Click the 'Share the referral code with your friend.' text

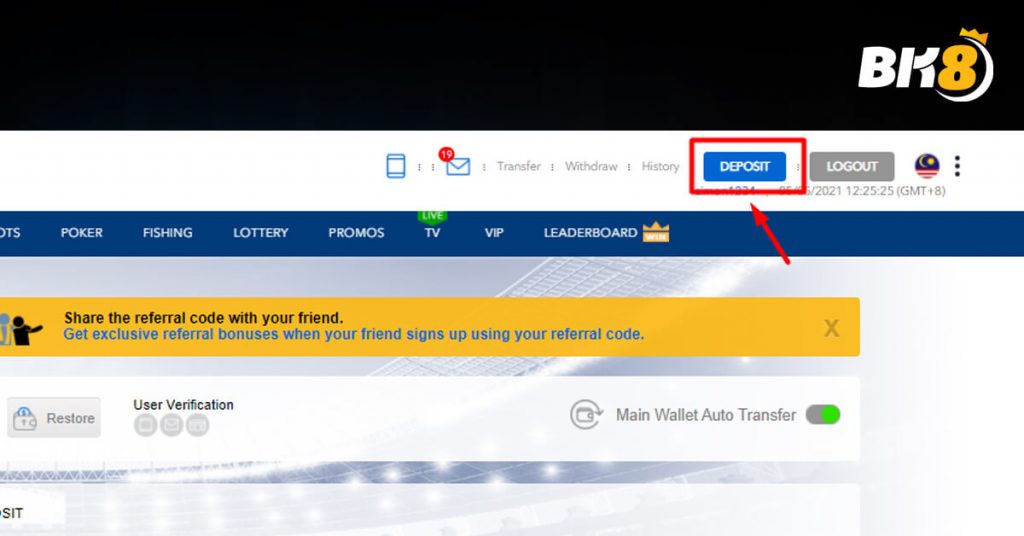204,318
